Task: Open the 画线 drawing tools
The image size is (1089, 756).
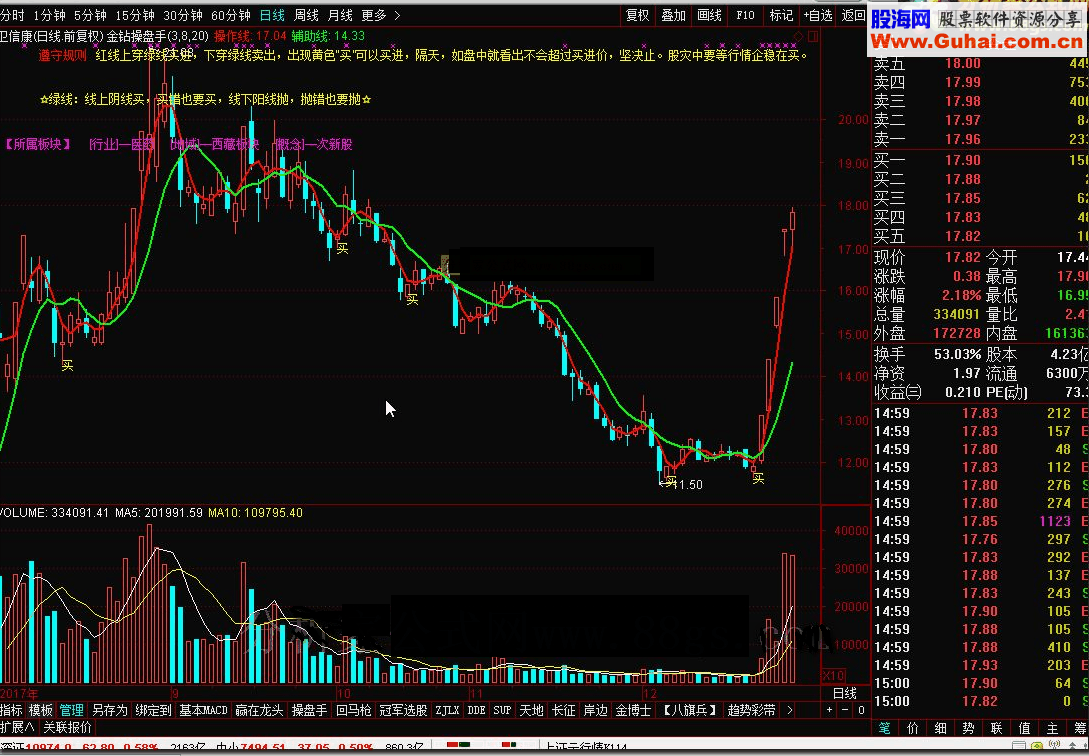Action: tap(709, 15)
